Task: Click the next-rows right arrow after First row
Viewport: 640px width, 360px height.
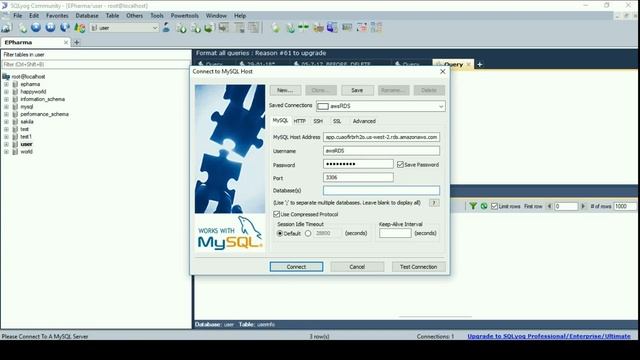Action: 583,206
